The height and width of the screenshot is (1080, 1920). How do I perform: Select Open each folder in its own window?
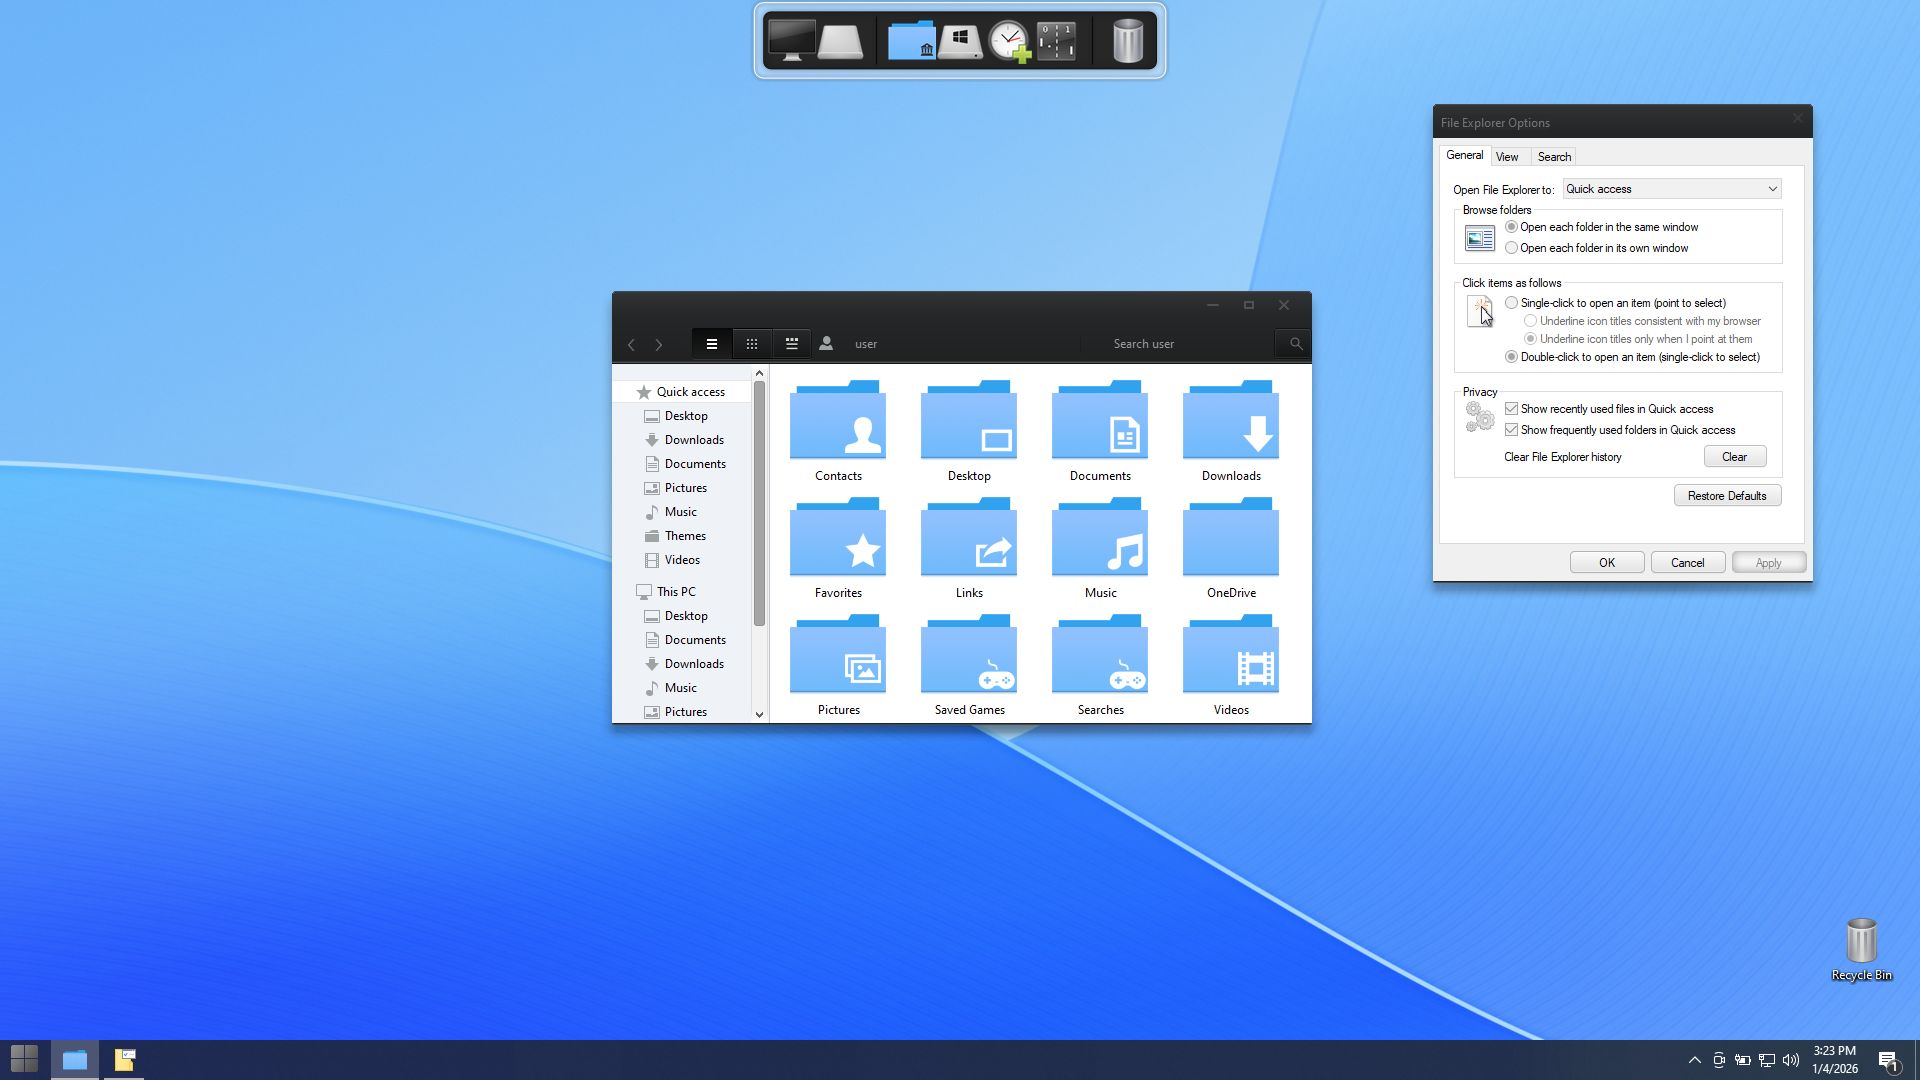1512,248
